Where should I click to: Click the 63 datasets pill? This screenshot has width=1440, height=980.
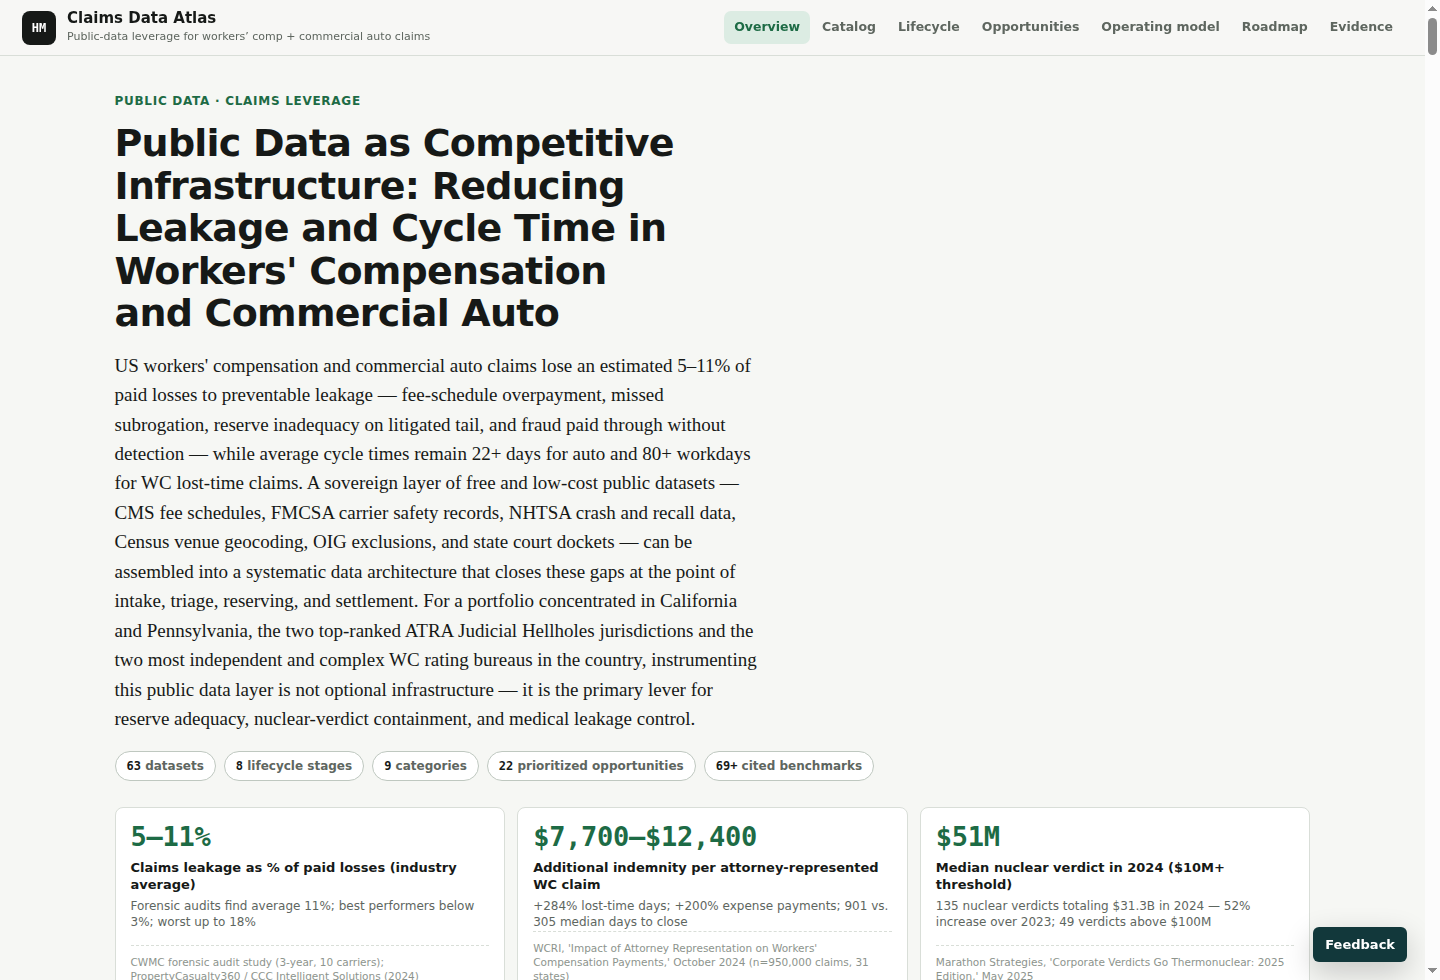165,766
